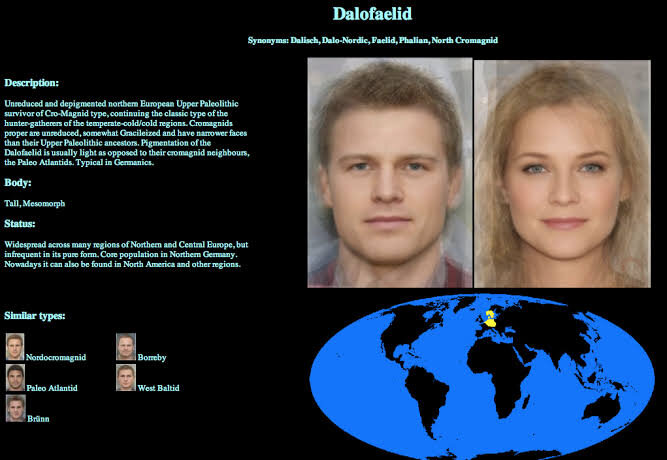The height and width of the screenshot is (460, 667).
Task: Click the Body heading
Action: 18,183
